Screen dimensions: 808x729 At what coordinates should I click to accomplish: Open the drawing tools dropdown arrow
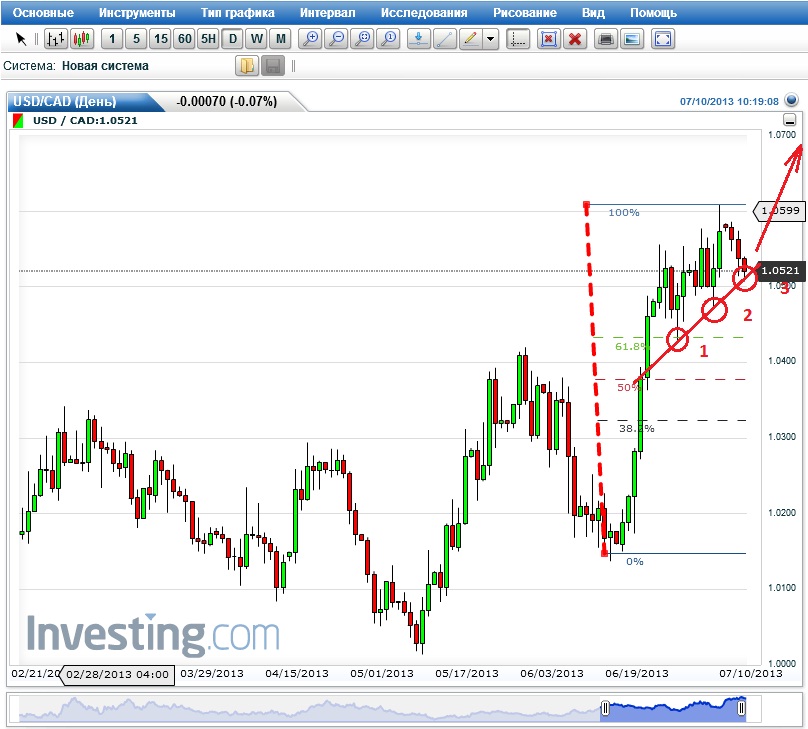click(x=491, y=39)
